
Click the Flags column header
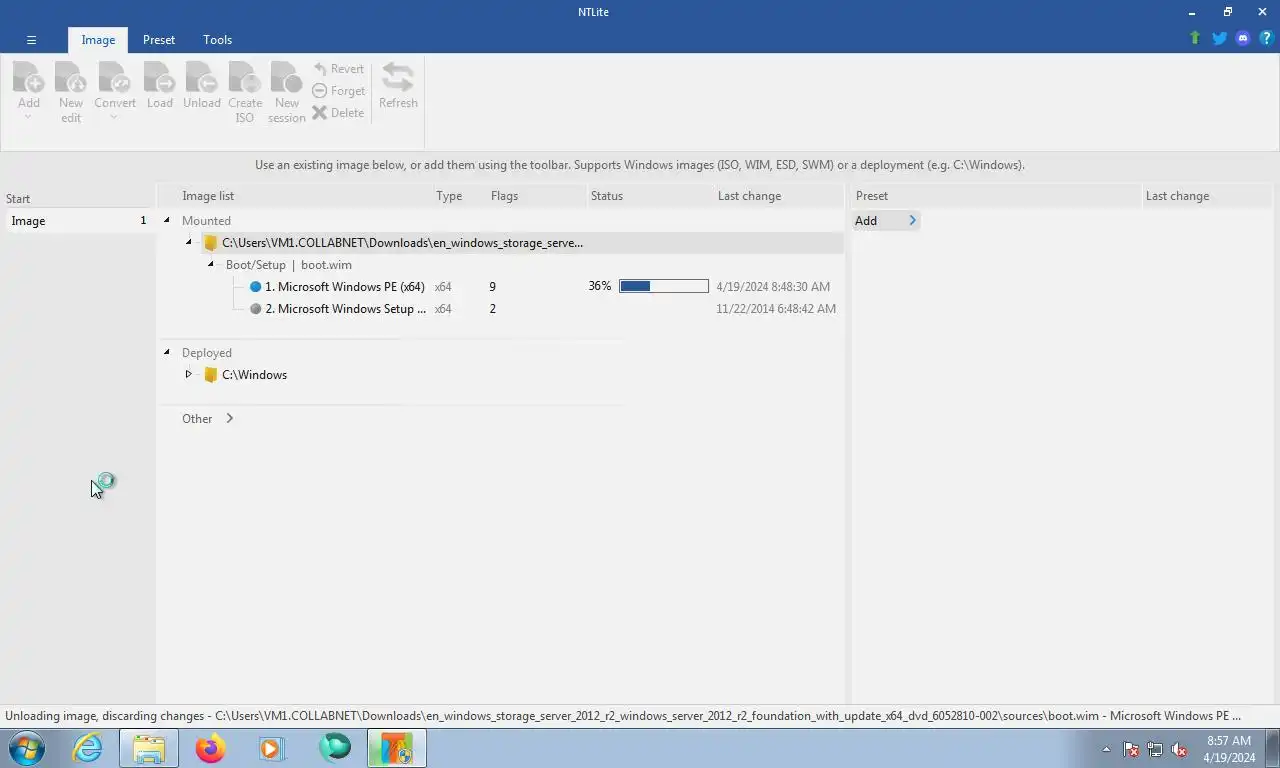pos(504,196)
